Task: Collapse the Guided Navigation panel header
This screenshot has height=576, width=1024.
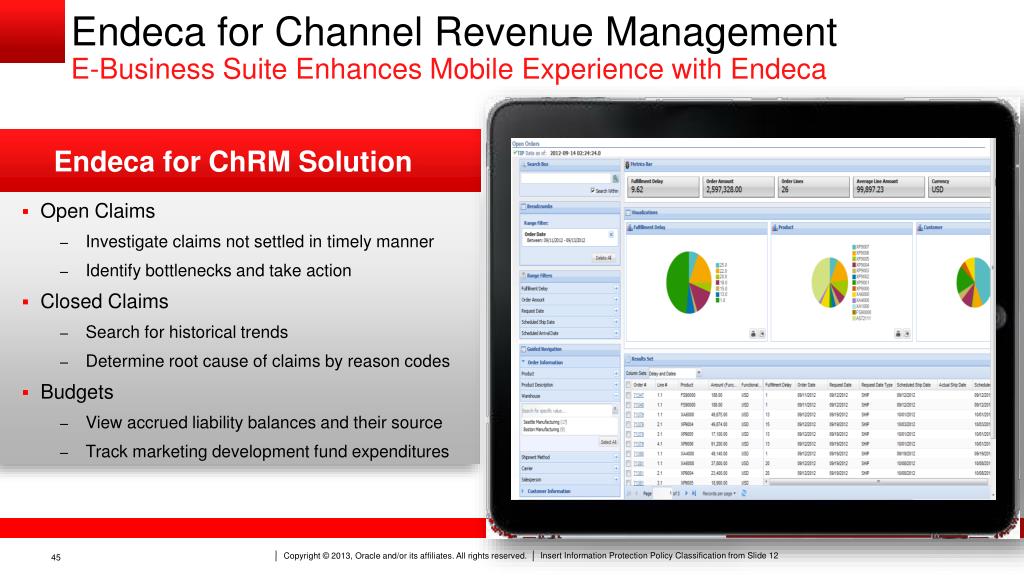Action: click(x=569, y=349)
